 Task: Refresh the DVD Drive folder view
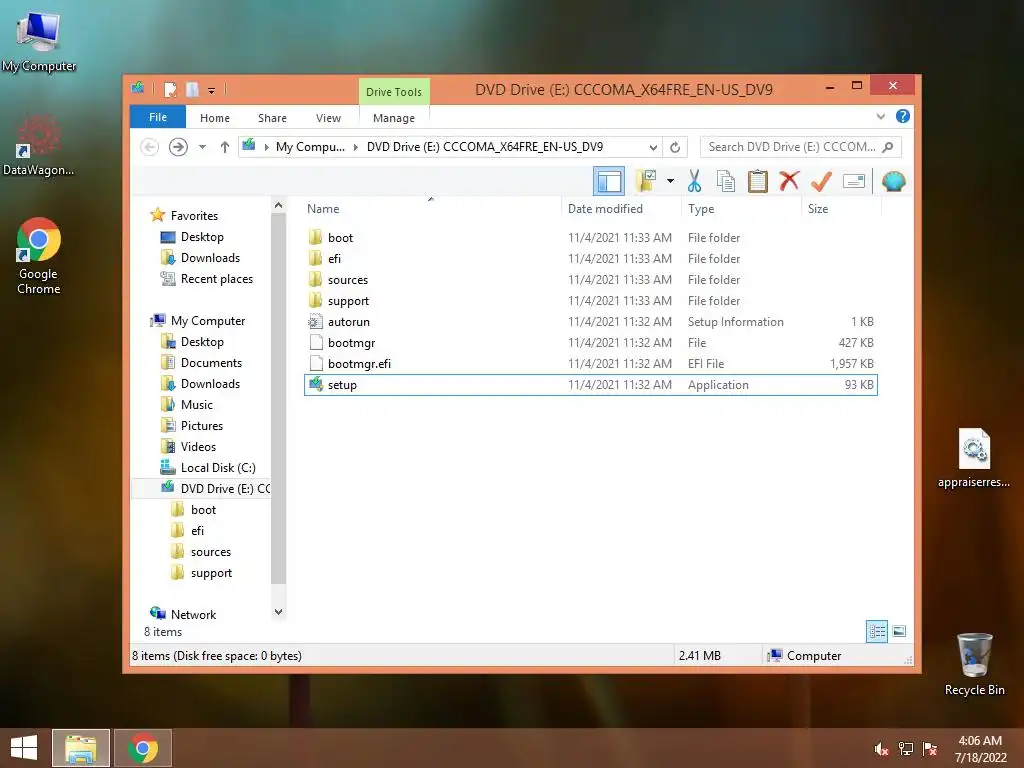pyautogui.click(x=675, y=147)
